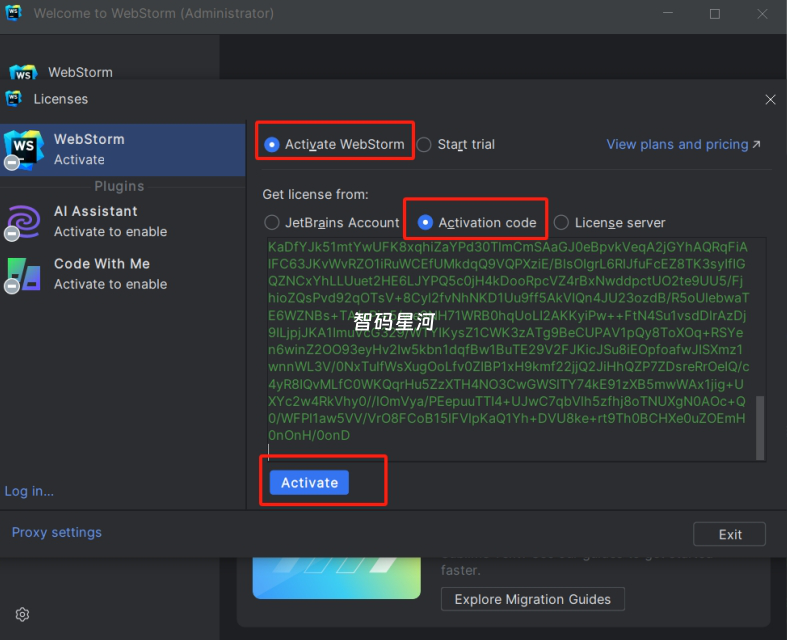
Task: Choose License server radio option
Action: (561, 222)
